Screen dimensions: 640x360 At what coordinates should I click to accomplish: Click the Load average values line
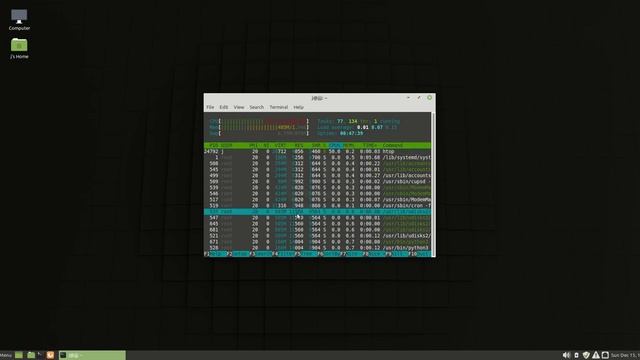[x=357, y=127]
